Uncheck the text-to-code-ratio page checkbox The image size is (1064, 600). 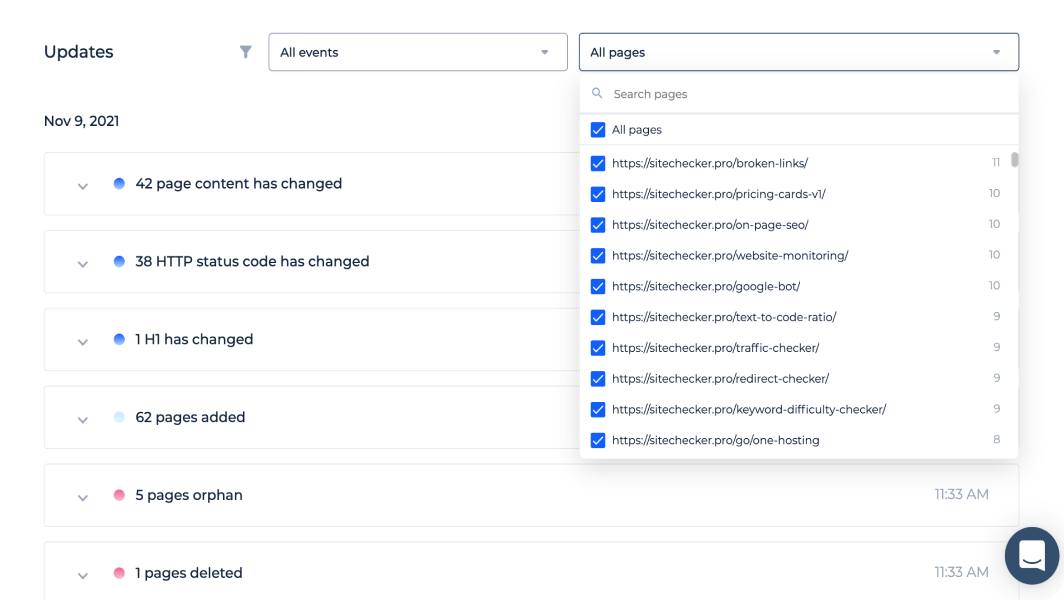[598, 317]
